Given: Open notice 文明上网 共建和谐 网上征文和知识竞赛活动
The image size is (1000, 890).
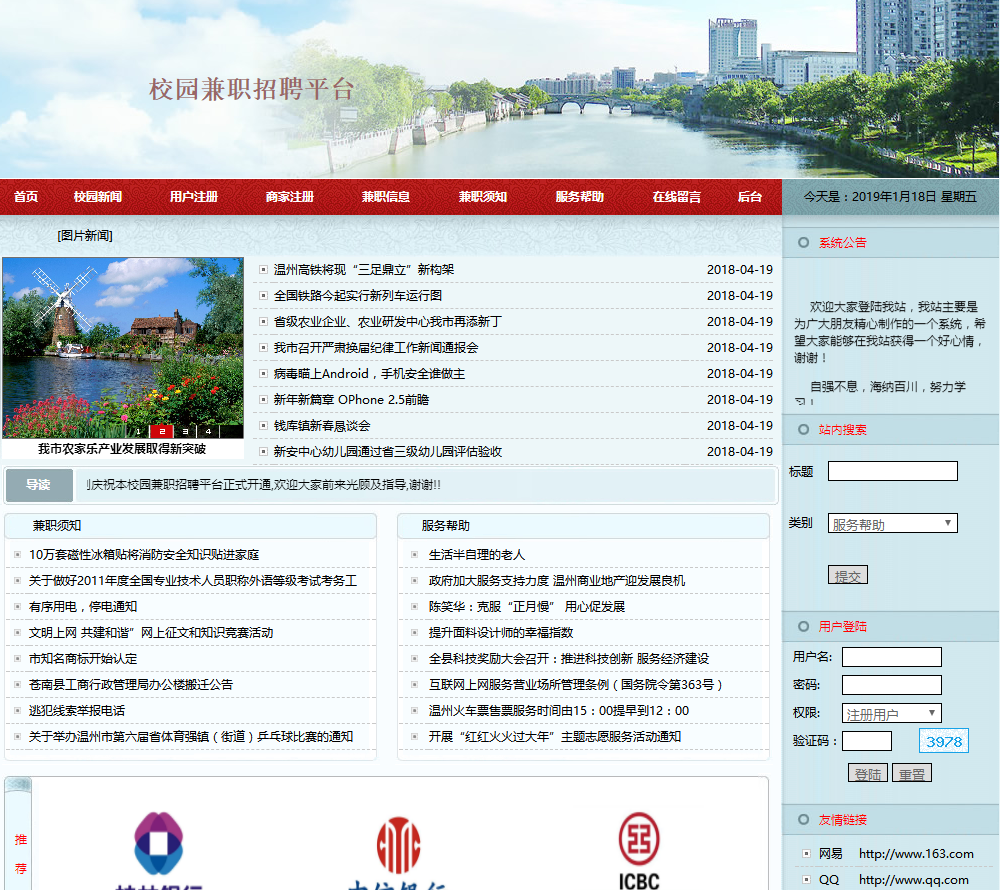Looking at the screenshot, I should pos(151,632).
